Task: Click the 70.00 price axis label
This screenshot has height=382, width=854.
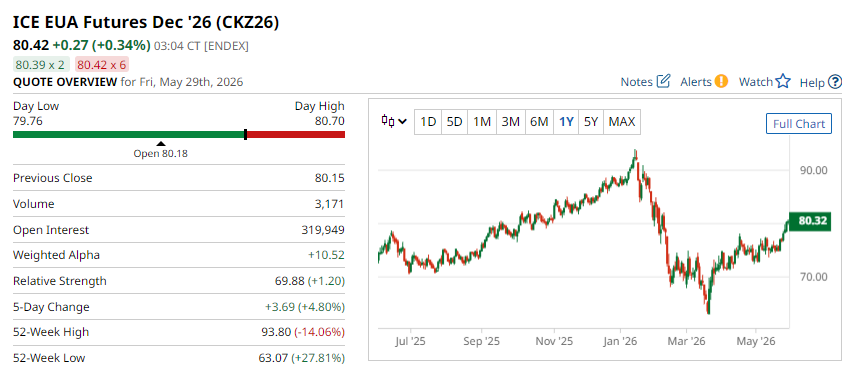Action: click(814, 277)
